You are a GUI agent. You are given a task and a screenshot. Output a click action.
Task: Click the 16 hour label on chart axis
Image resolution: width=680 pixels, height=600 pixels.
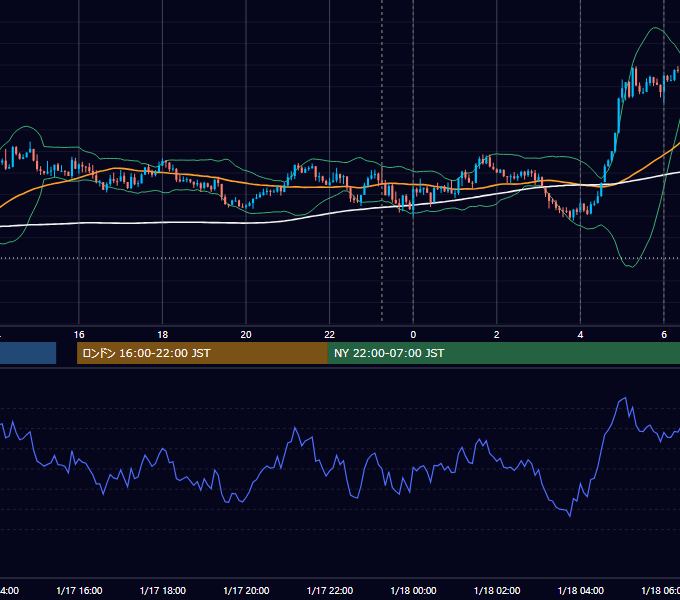[79, 335]
